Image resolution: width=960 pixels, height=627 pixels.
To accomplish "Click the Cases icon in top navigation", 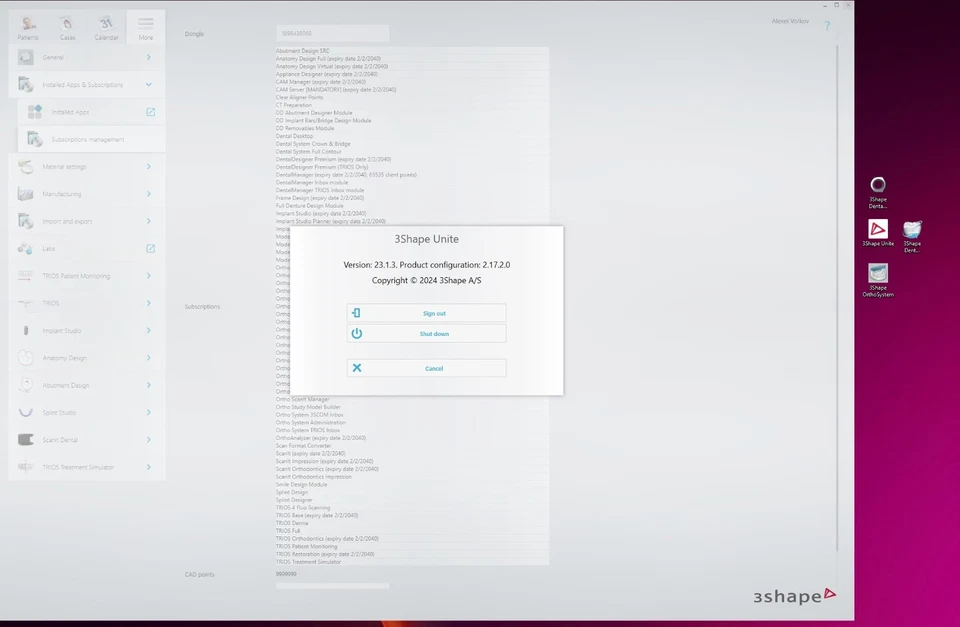I will click(x=66, y=25).
